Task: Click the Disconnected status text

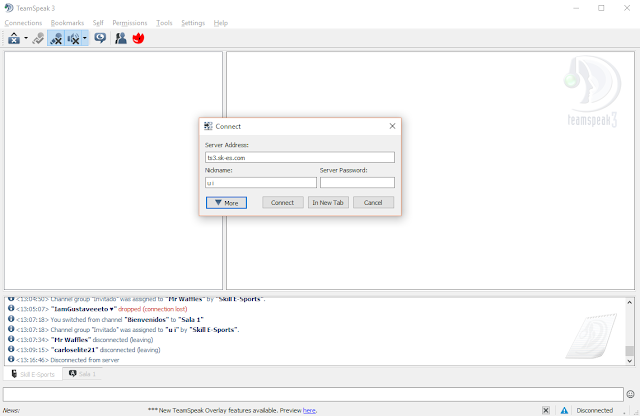Action: point(595,411)
